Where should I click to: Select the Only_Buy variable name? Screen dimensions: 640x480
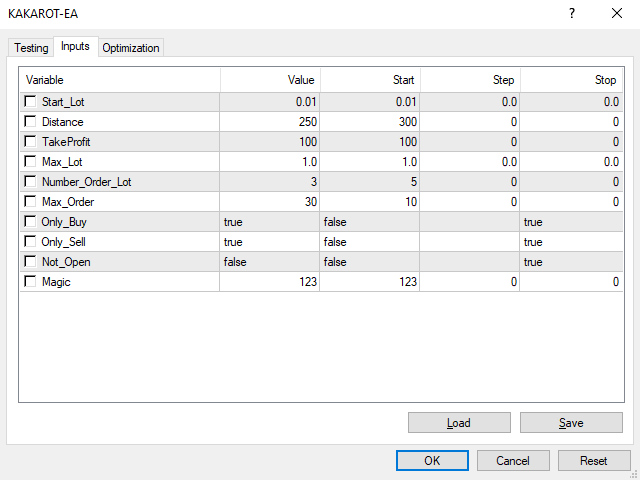point(64,222)
